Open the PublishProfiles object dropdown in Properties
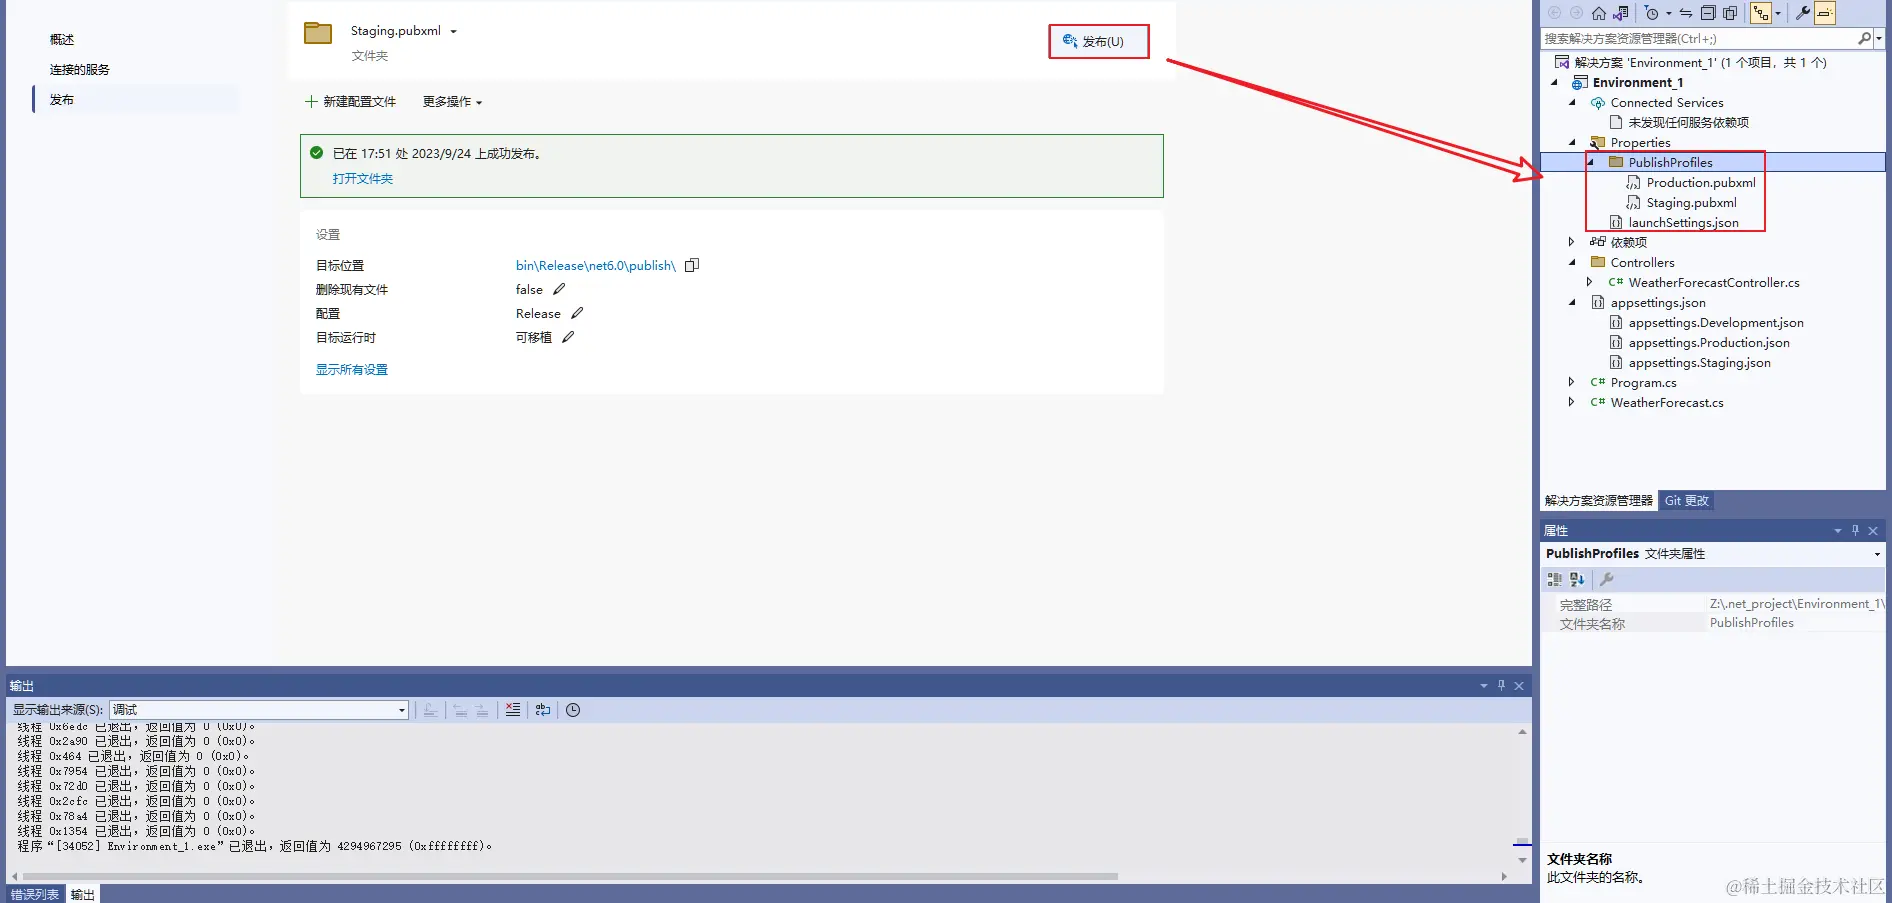1892x903 pixels. point(1877,554)
